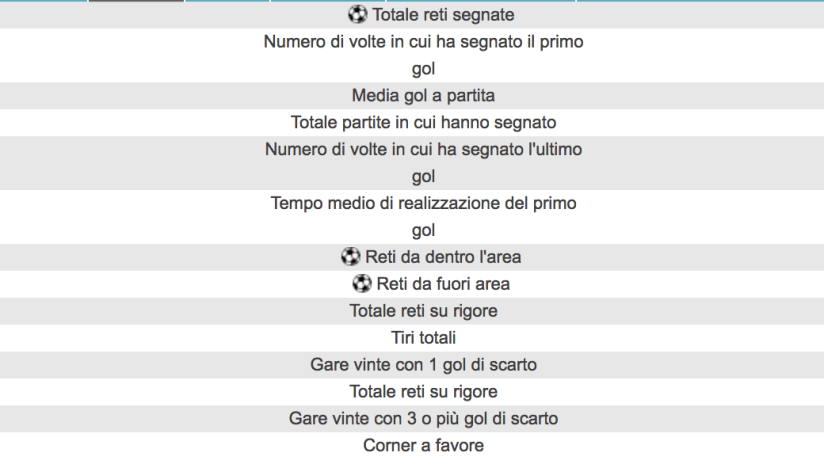This screenshot has width=824, height=464.
Task: Select the Corner a favore row
Action: (x=423, y=445)
